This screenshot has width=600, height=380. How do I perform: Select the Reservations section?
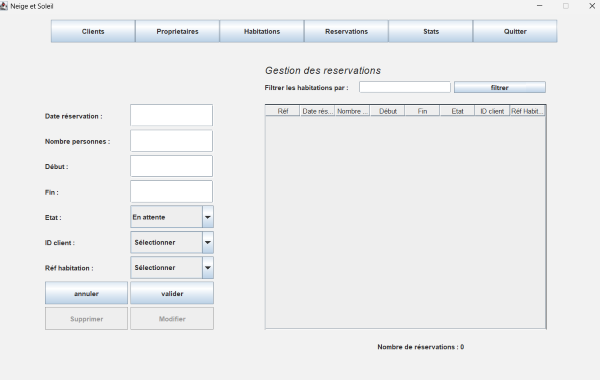point(346,31)
